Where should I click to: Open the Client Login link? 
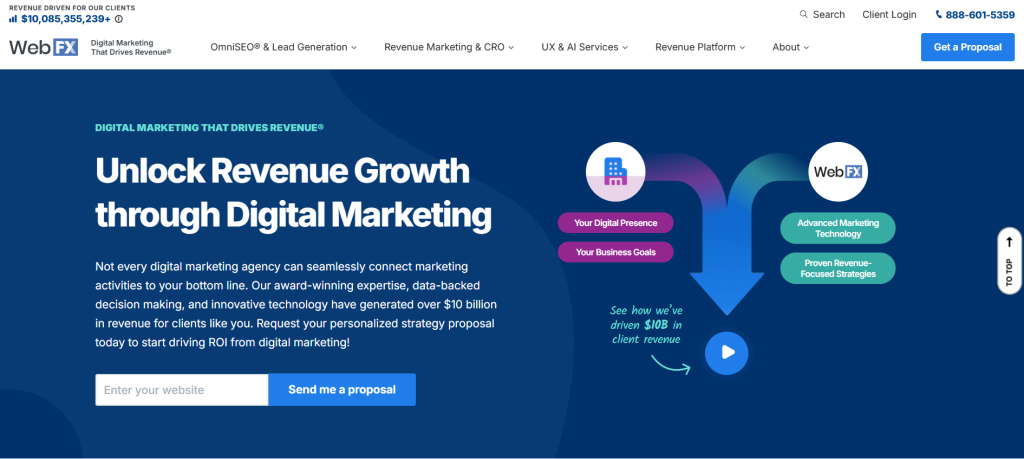889,15
